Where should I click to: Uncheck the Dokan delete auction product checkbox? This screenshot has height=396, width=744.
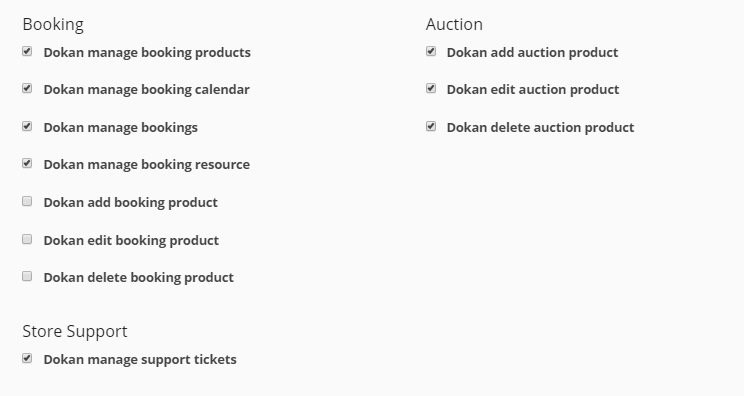[431, 126]
